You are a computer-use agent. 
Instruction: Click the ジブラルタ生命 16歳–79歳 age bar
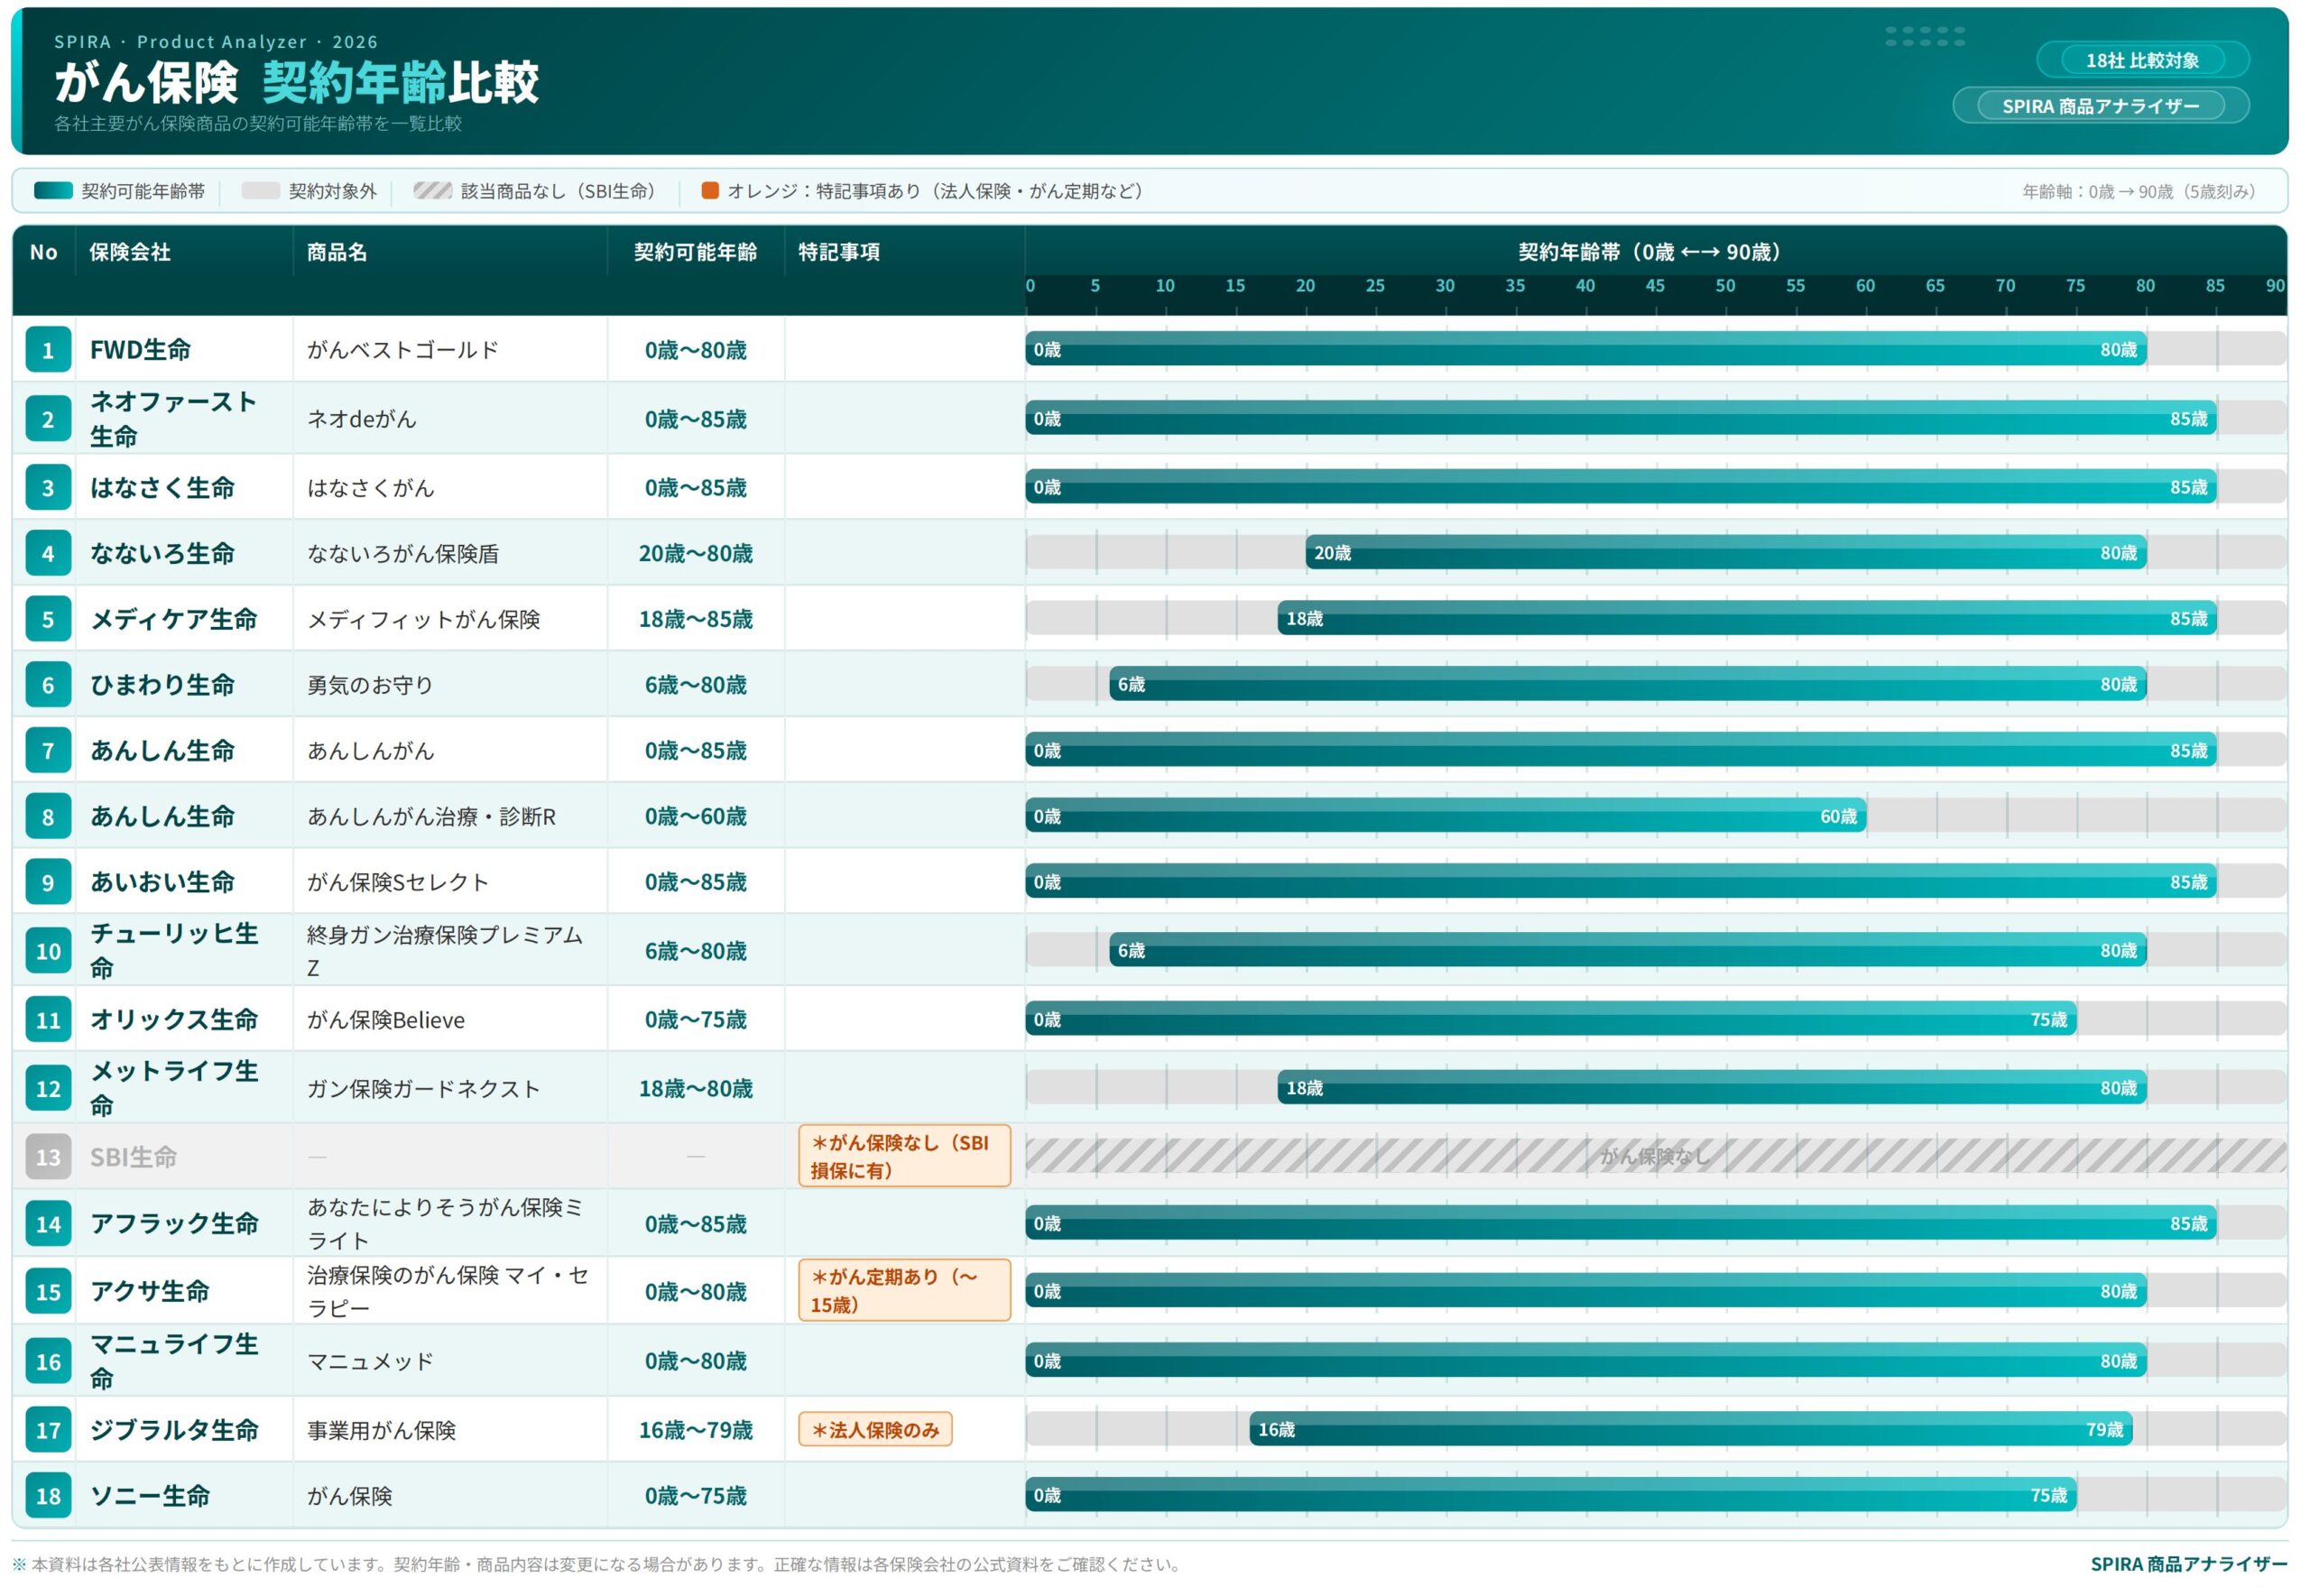[x=1690, y=1431]
